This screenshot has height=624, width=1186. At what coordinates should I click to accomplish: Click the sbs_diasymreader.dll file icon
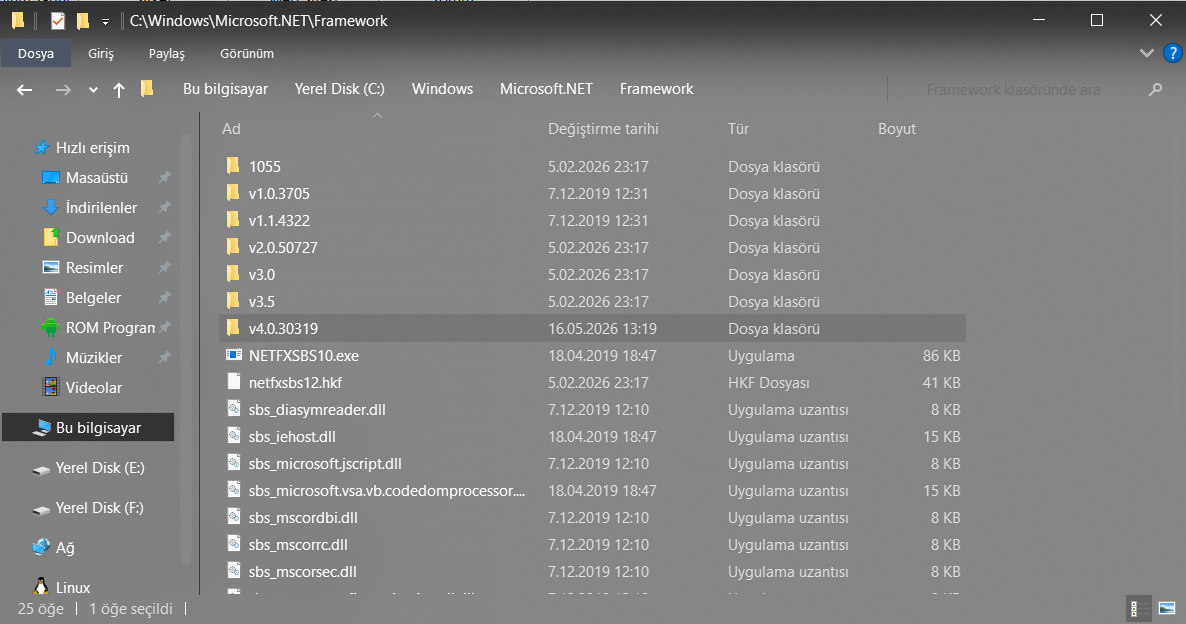pyautogui.click(x=234, y=409)
